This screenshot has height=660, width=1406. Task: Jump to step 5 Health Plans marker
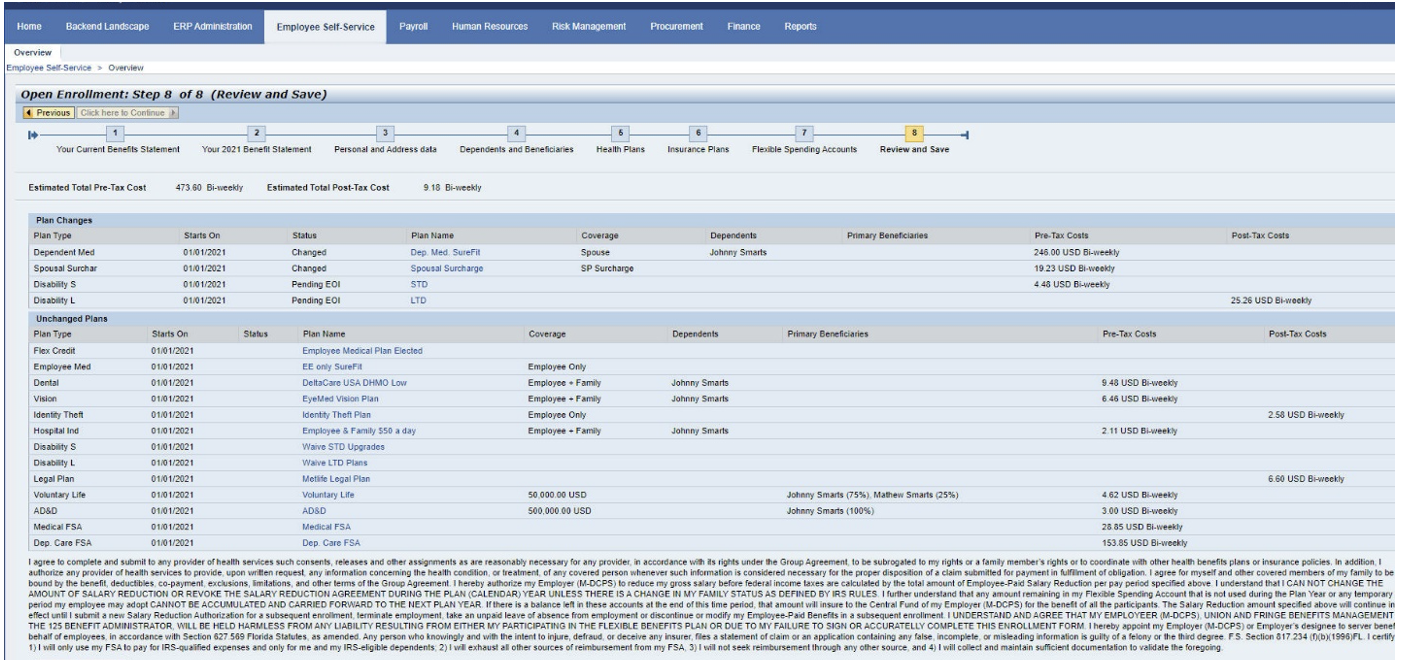point(620,132)
